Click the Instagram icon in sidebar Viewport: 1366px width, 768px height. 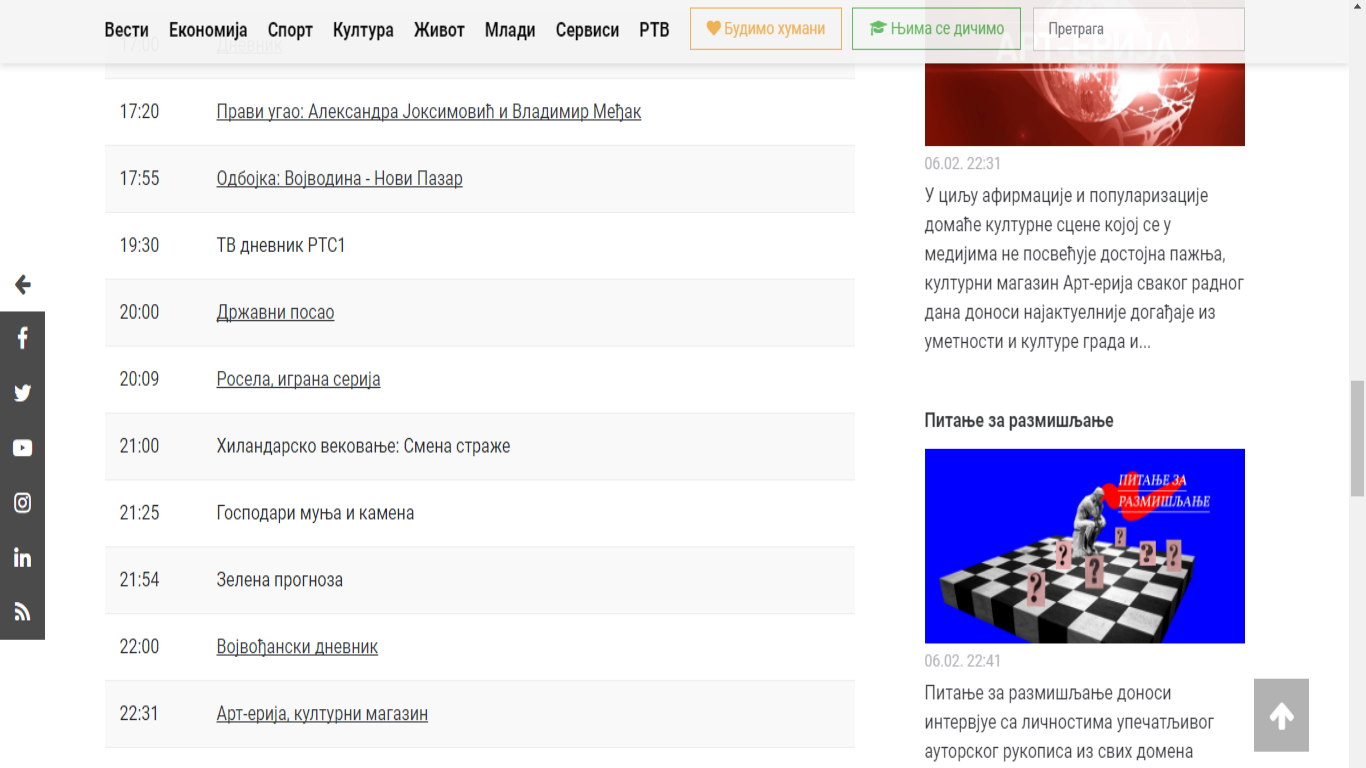coord(22,503)
